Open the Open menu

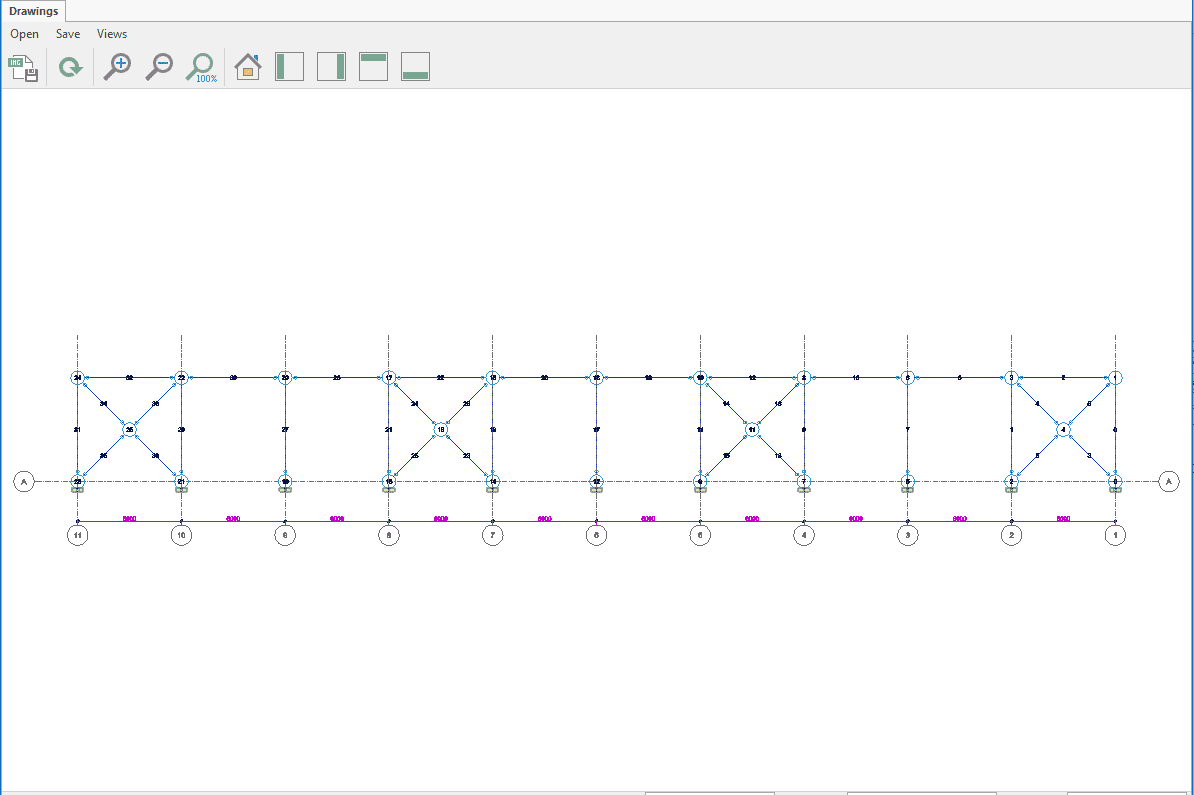(25, 34)
